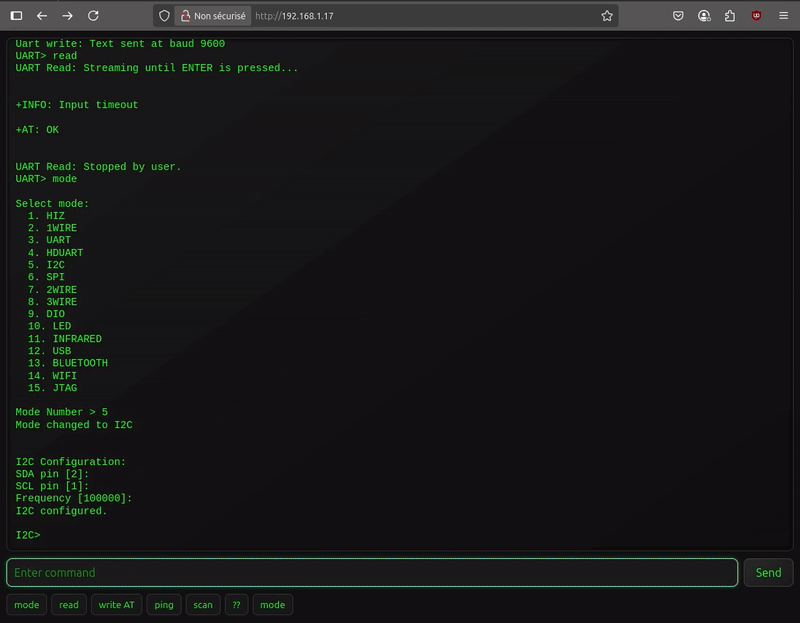Open the extensions puzzle icon
800x623 pixels.
click(x=730, y=16)
